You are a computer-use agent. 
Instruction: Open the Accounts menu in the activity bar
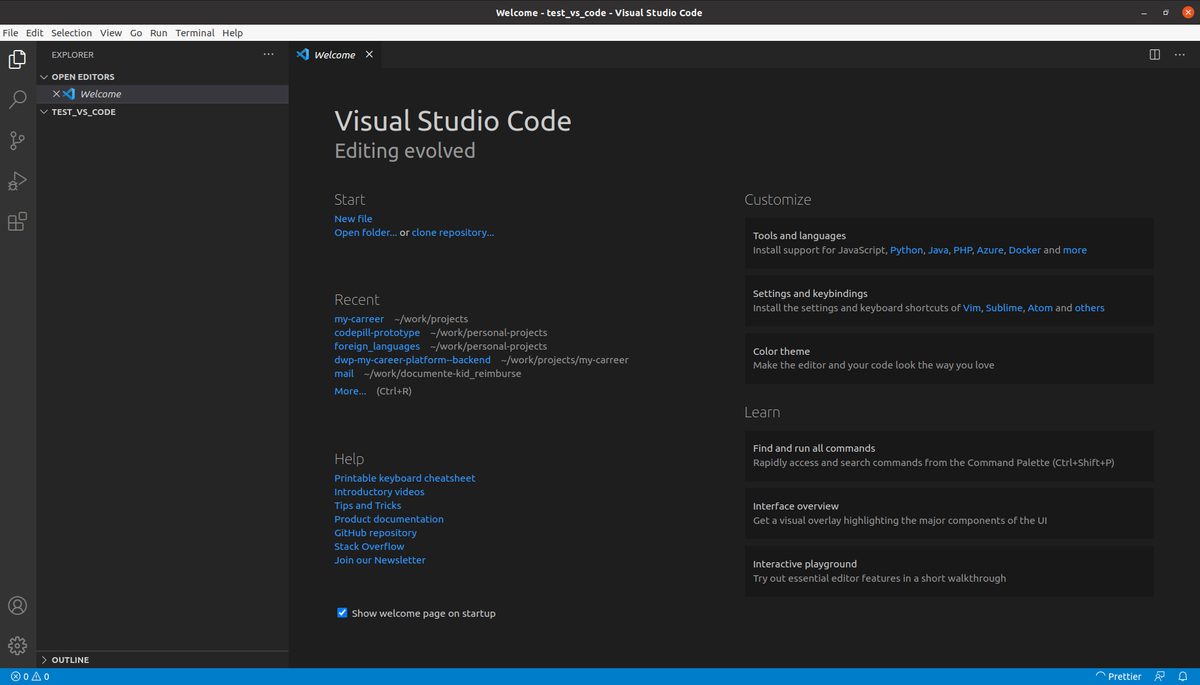tap(17, 605)
